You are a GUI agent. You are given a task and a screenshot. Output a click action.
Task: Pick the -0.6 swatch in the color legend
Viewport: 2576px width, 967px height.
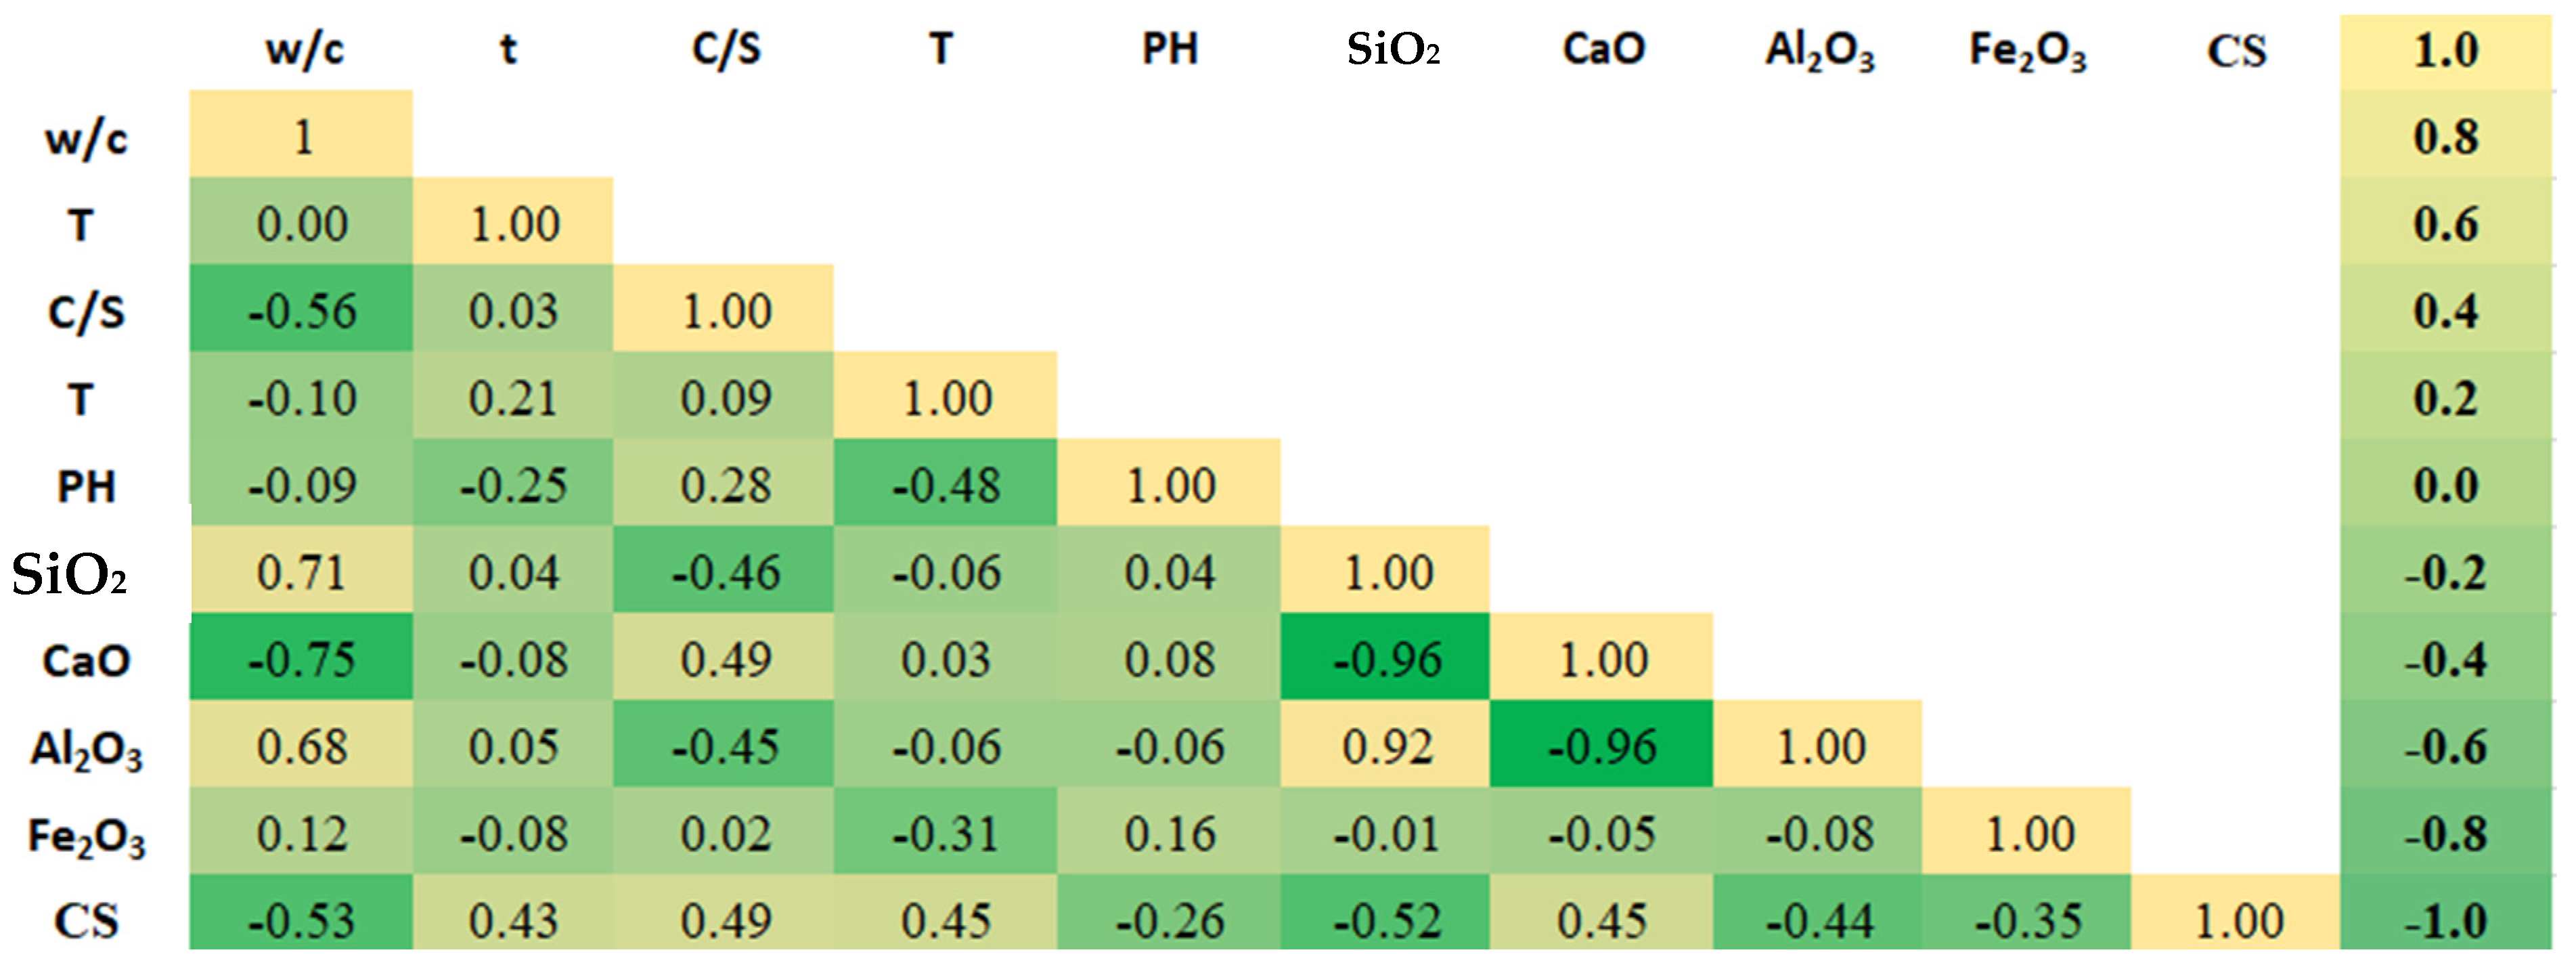pos(2445,747)
